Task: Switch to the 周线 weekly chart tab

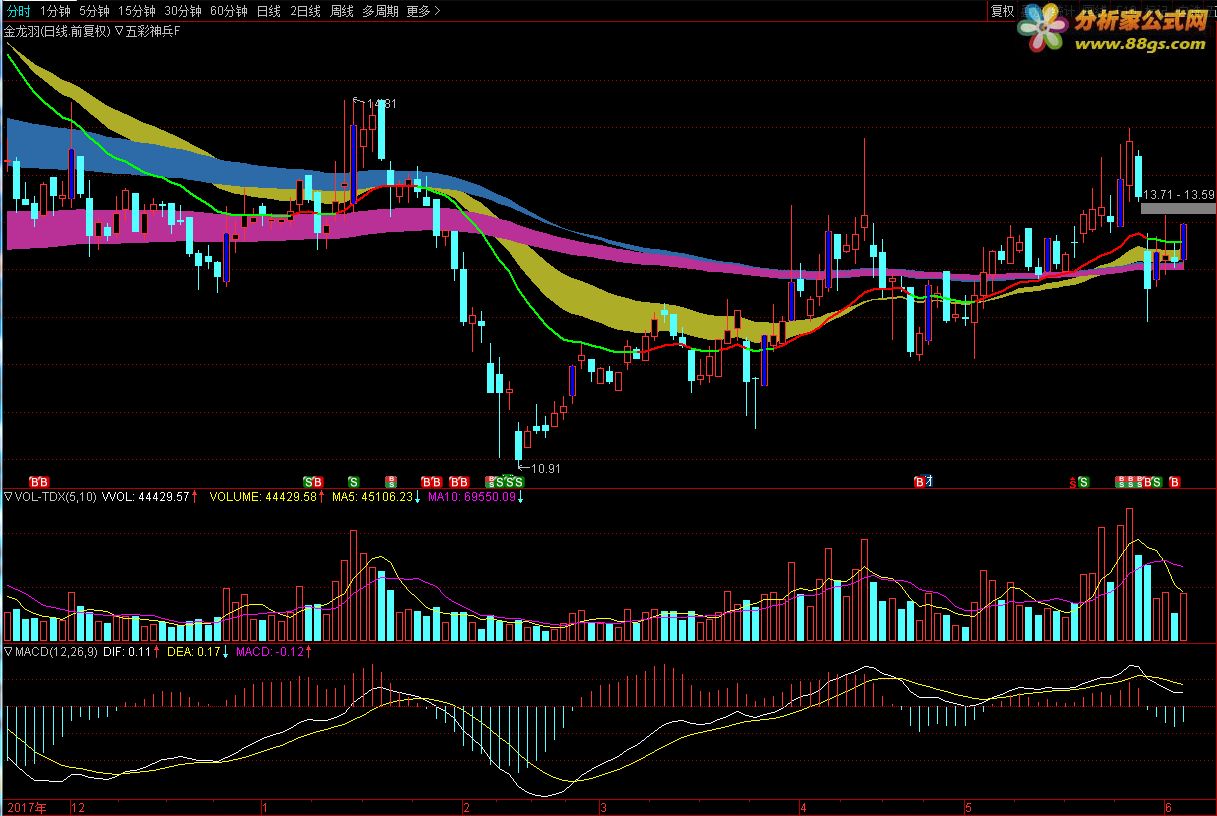Action: click(x=342, y=11)
